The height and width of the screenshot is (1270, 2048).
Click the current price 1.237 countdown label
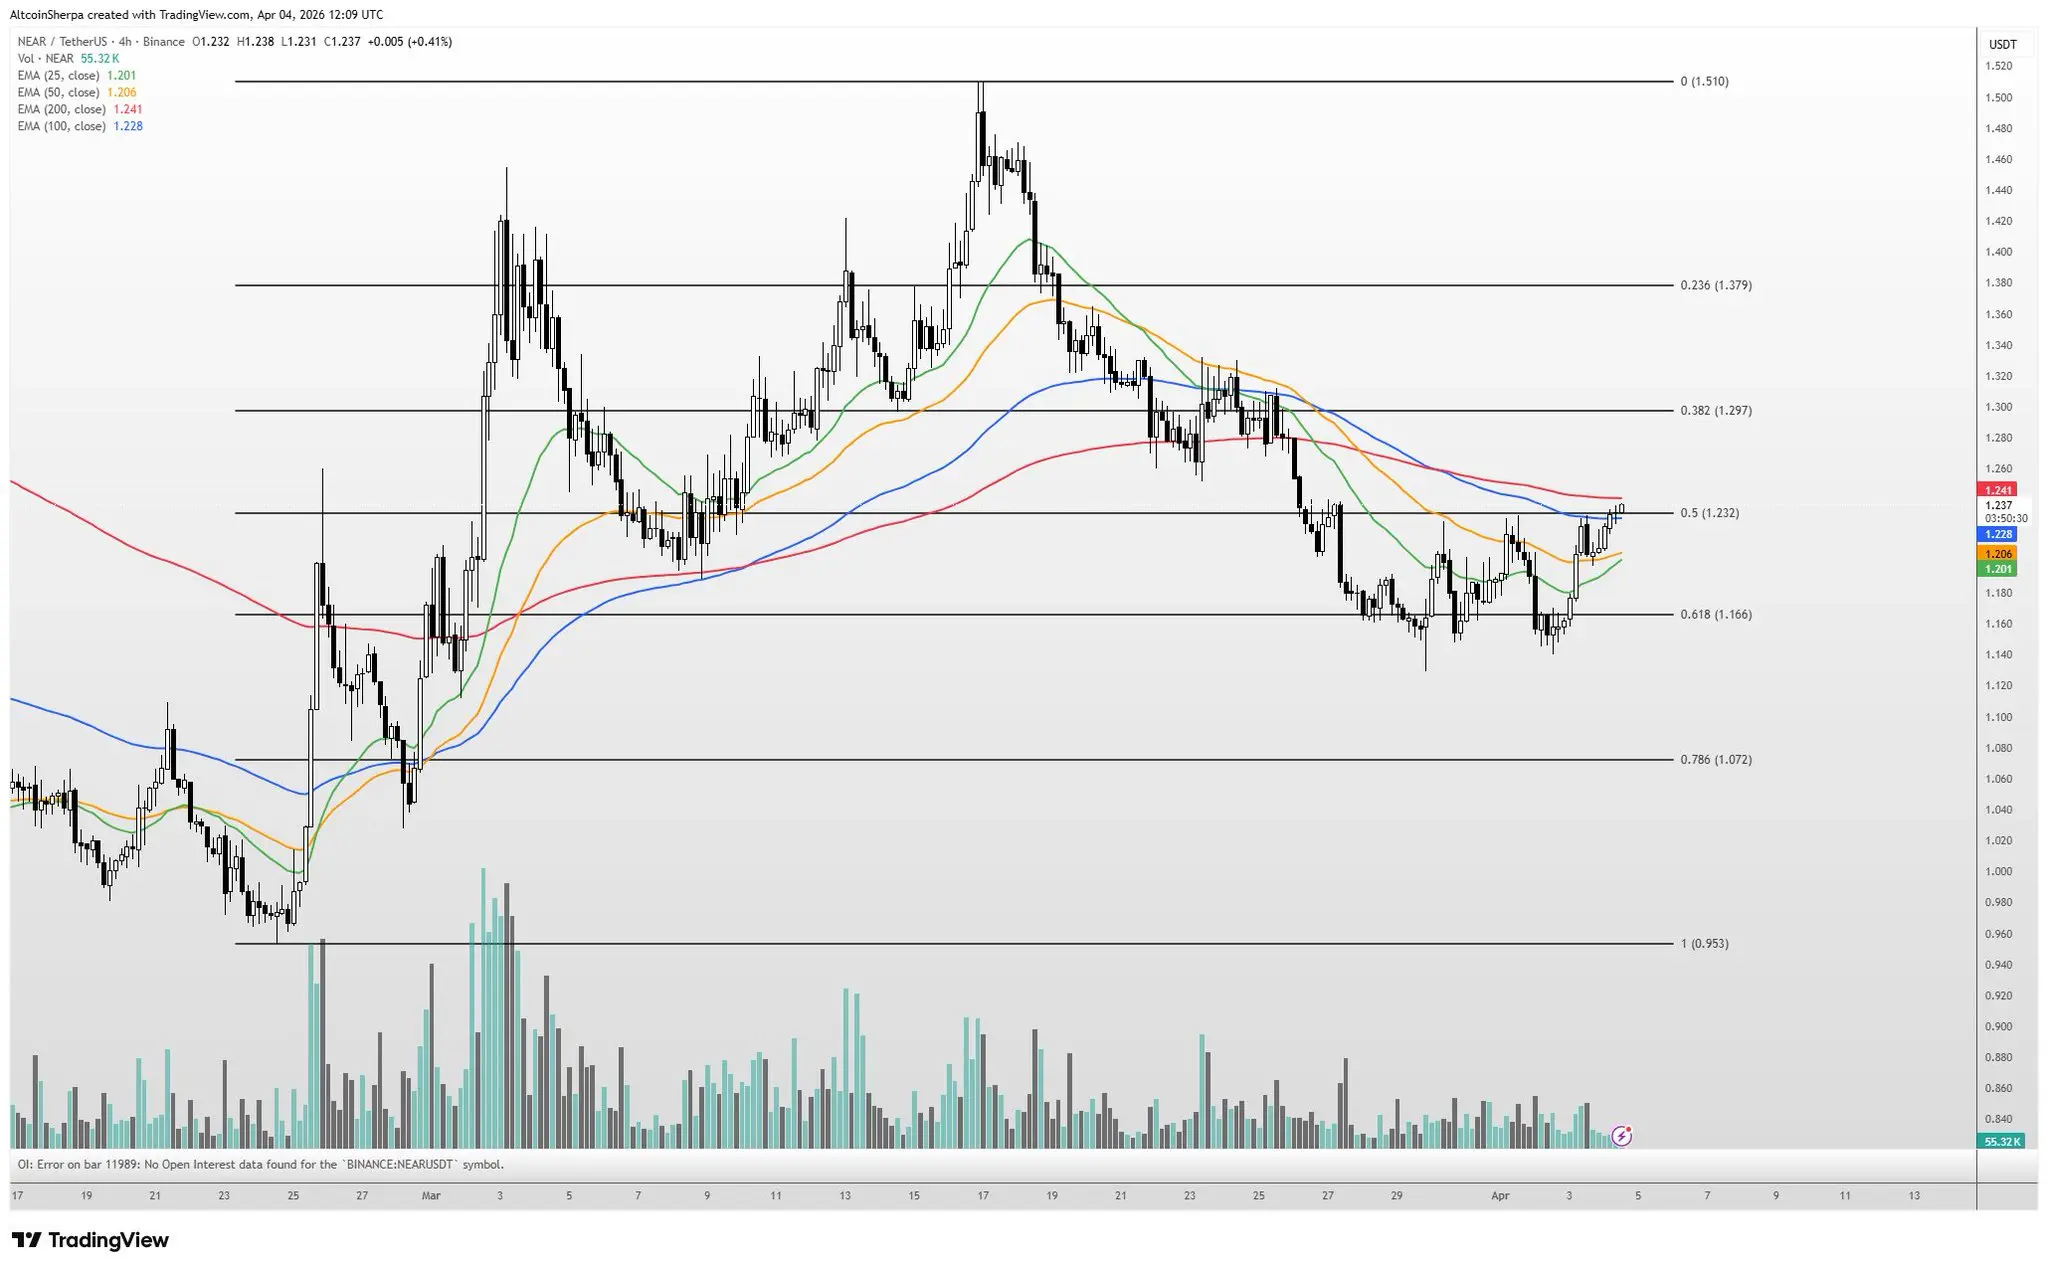point(2004,512)
